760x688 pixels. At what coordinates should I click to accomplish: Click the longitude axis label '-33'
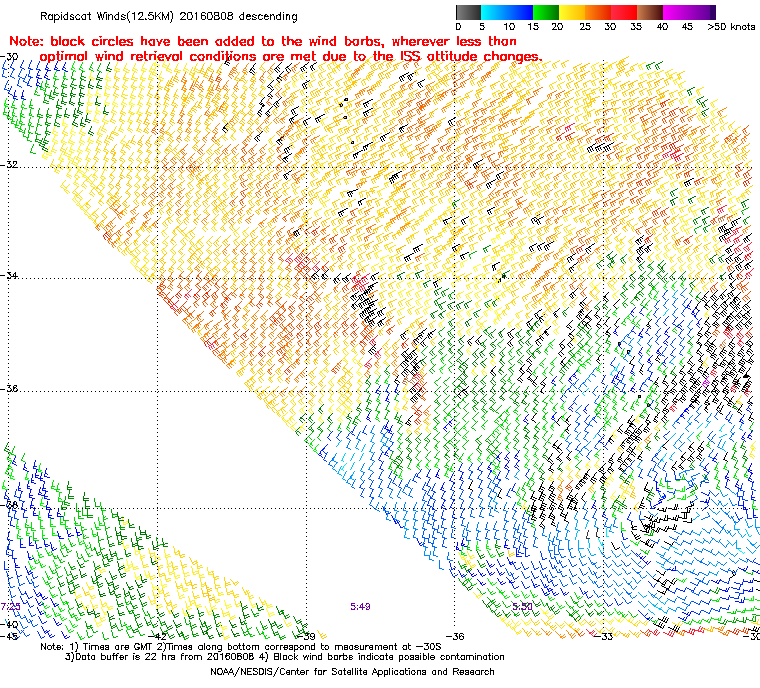coord(602,636)
